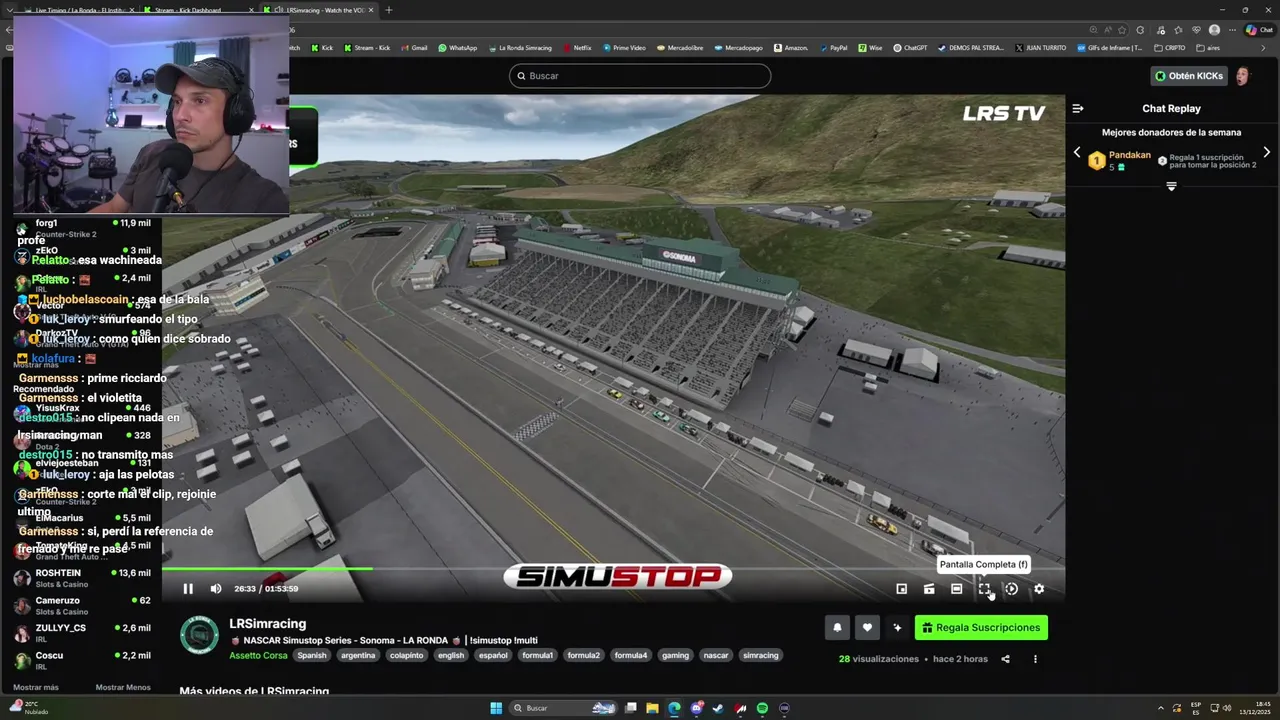Open Pandakan donor profile
1280x720 pixels.
pos(1130,155)
